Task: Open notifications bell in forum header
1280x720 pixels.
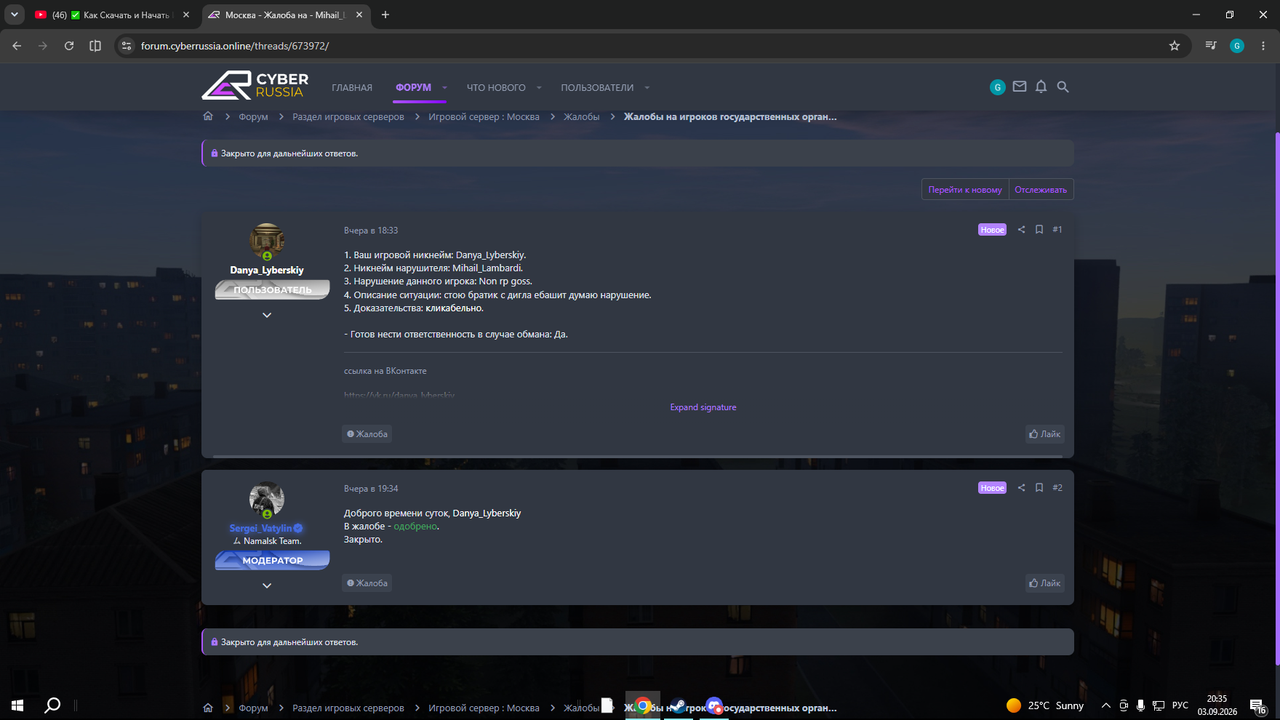Action: 1041,87
